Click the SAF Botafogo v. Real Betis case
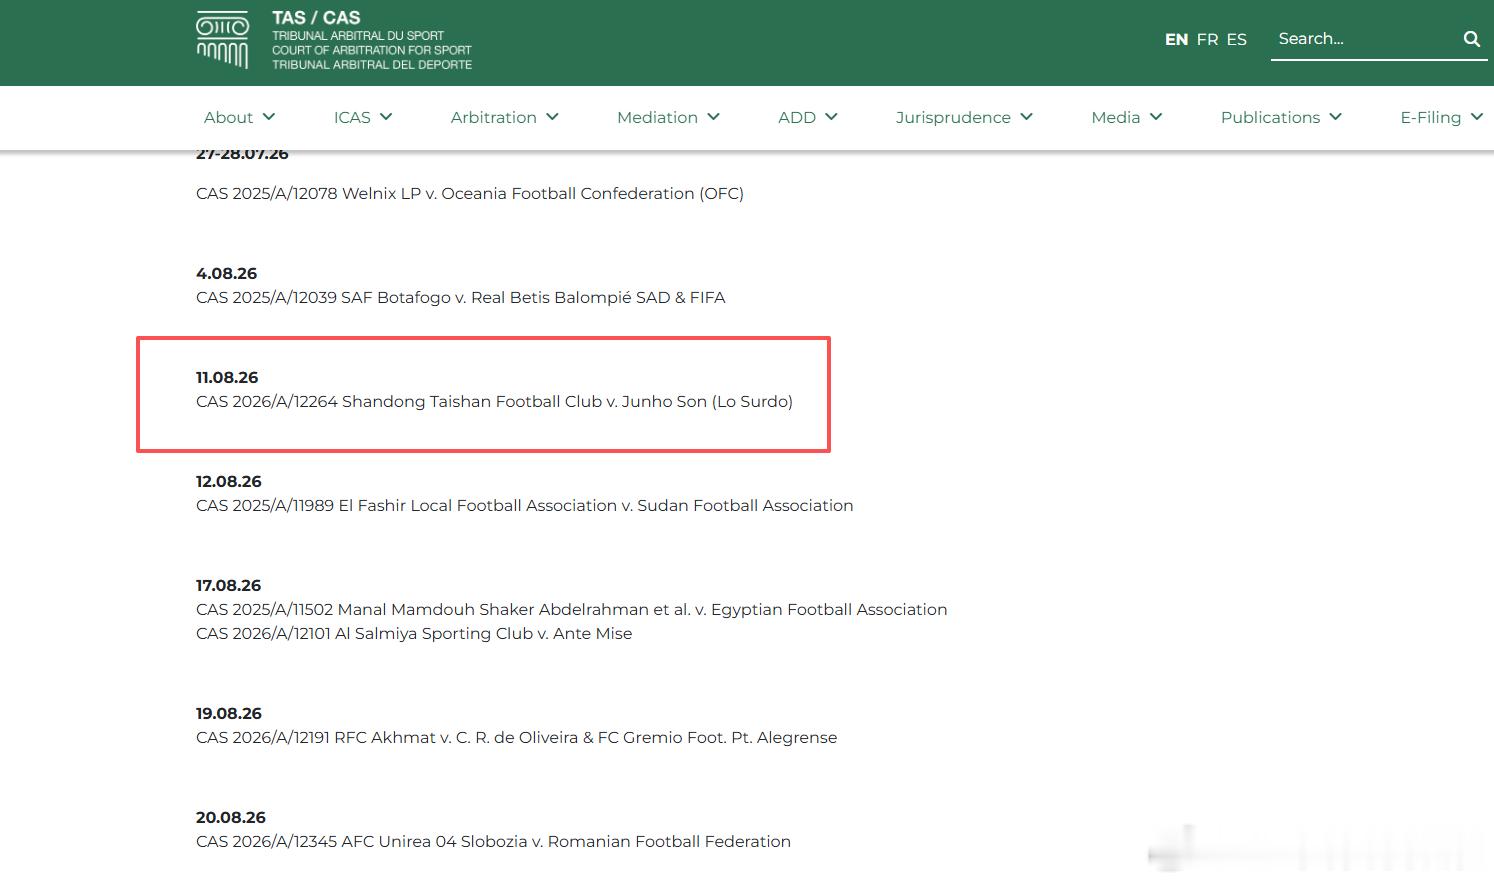1494x886 pixels. (x=461, y=298)
